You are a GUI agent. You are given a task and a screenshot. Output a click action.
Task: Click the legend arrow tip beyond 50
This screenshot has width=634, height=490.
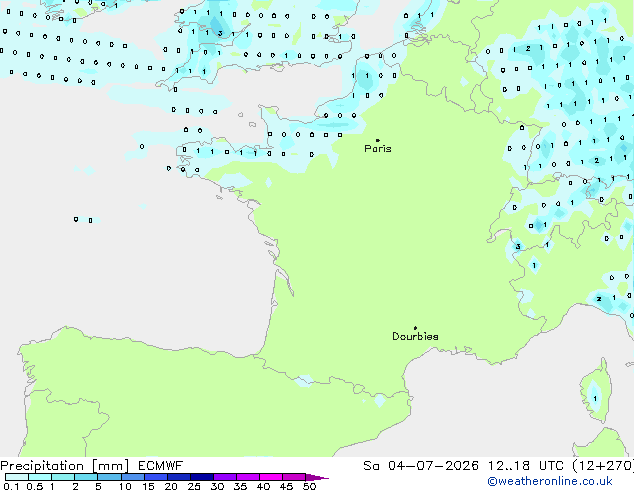317,478
